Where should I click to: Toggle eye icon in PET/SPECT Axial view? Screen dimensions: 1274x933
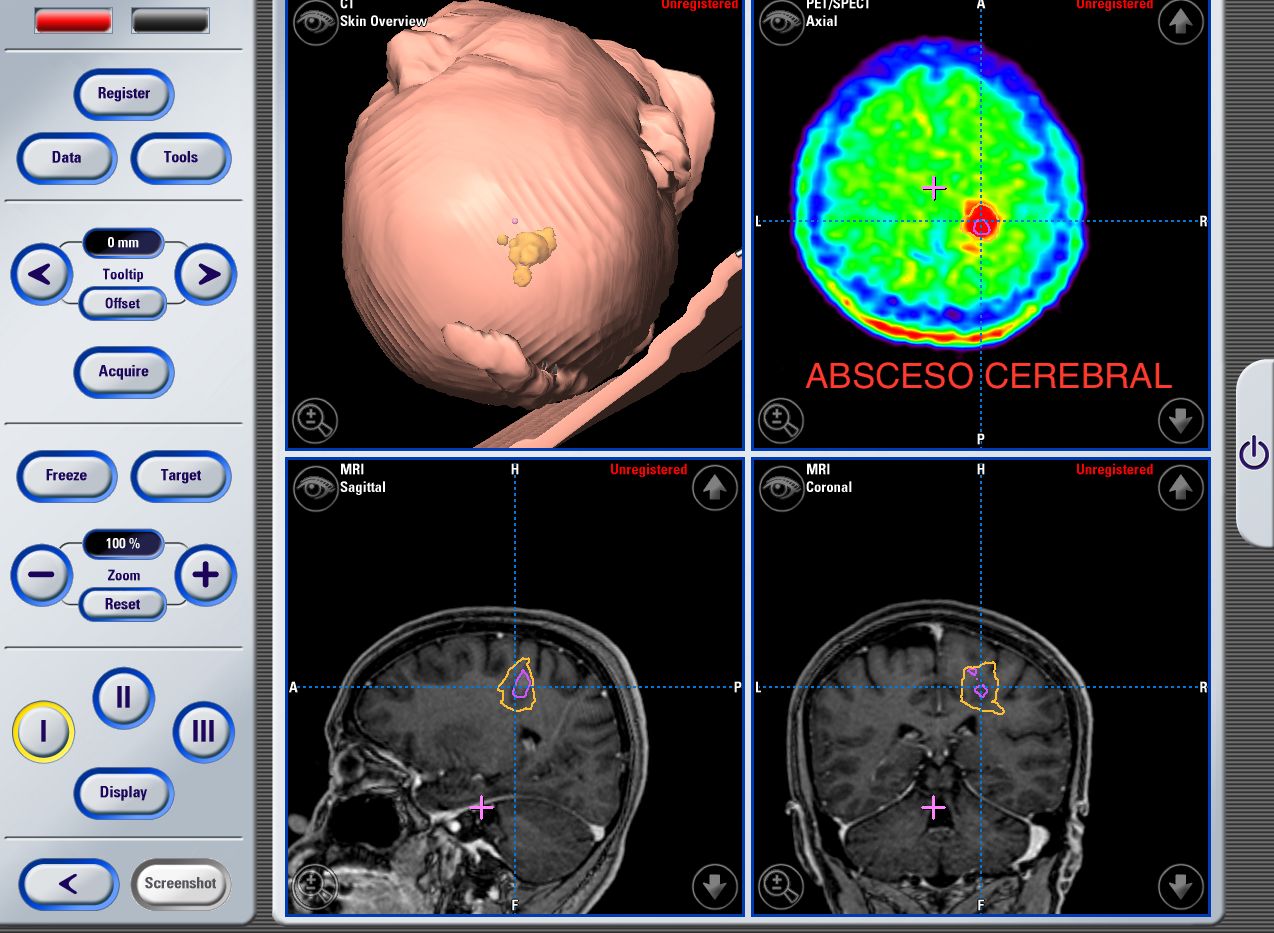click(781, 22)
